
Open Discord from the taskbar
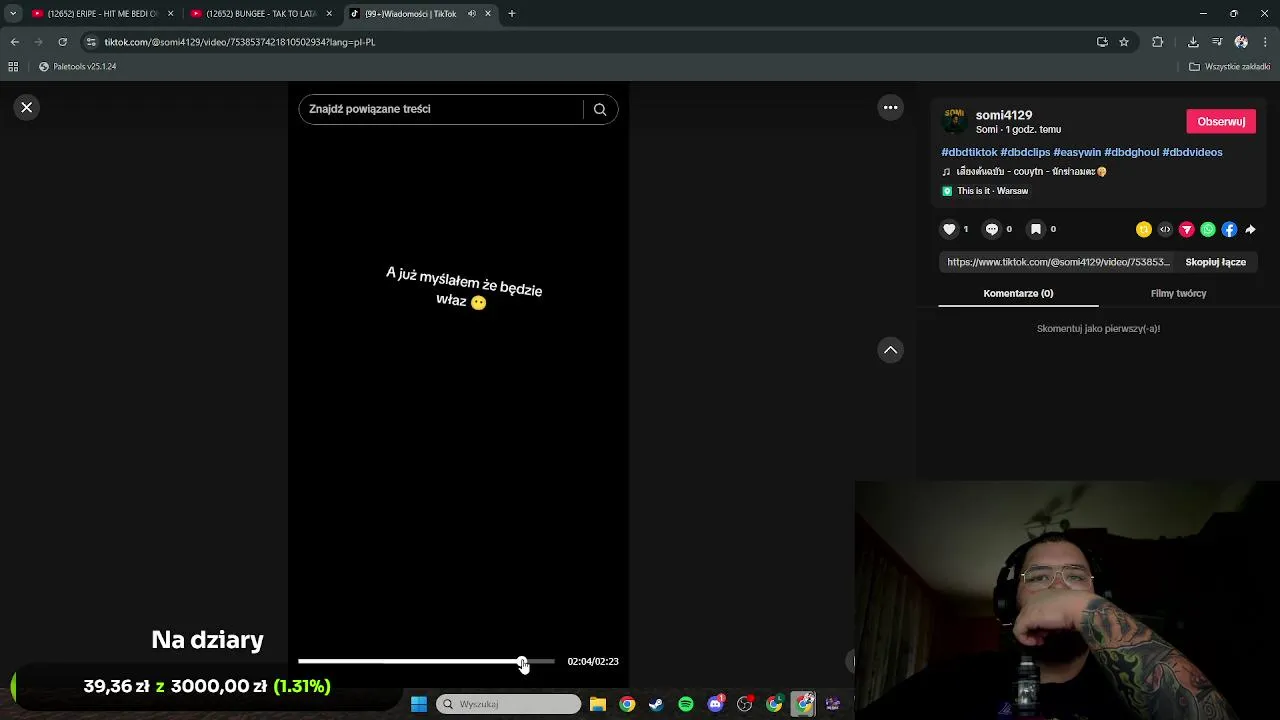point(715,704)
